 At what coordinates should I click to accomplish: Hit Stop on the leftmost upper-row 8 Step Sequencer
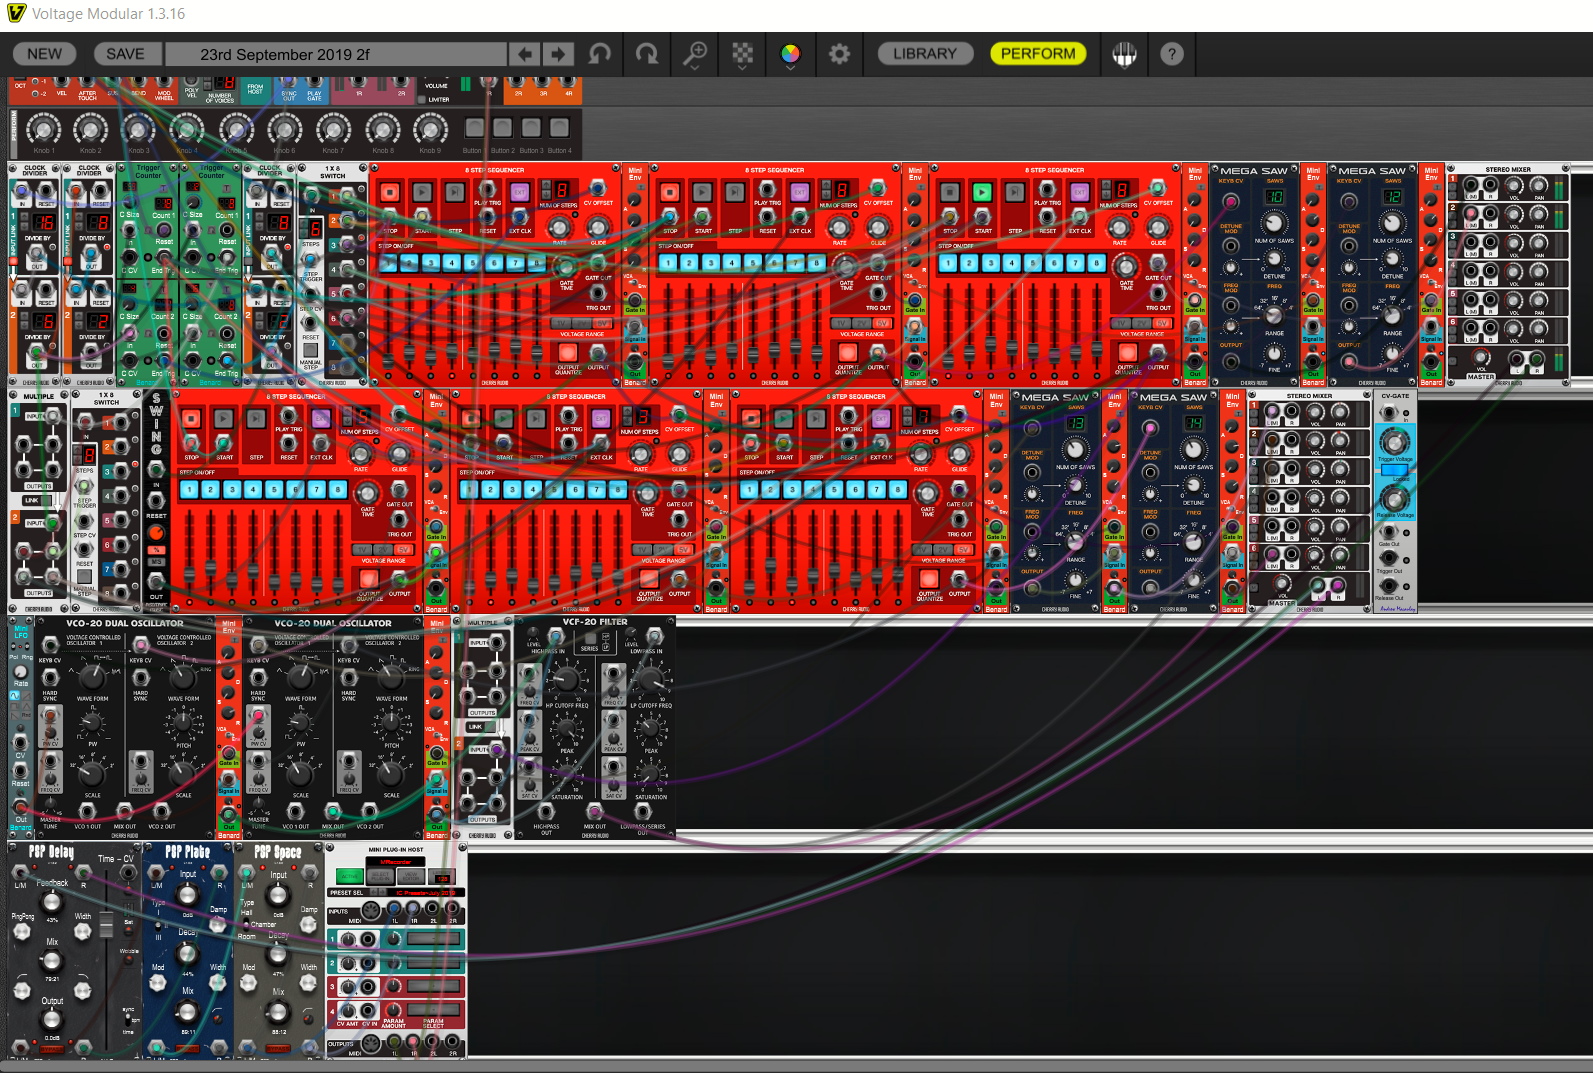[x=390, y=192]
